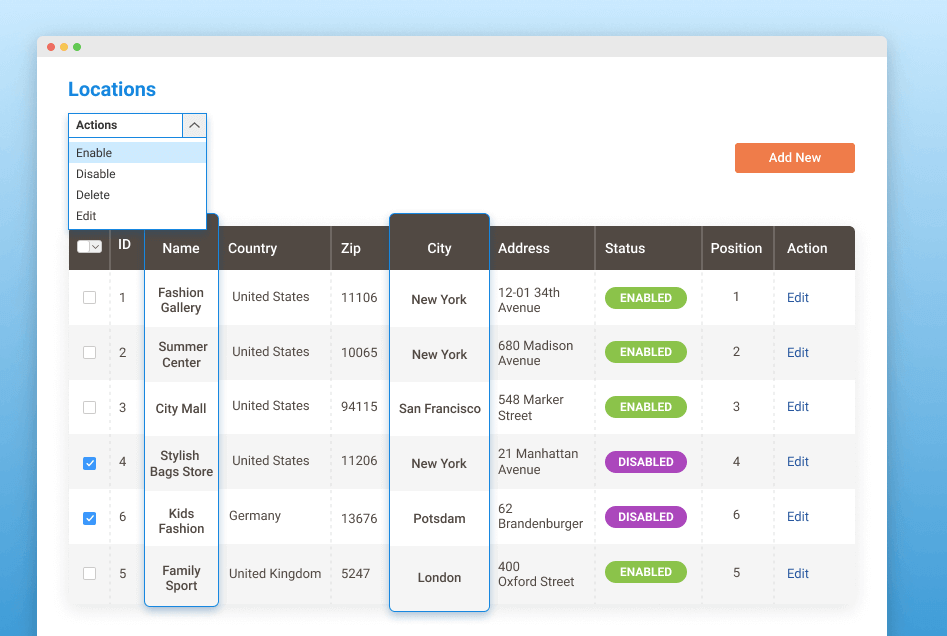Uncheck the Stylish Bags Store checkbox

[89, 463]
